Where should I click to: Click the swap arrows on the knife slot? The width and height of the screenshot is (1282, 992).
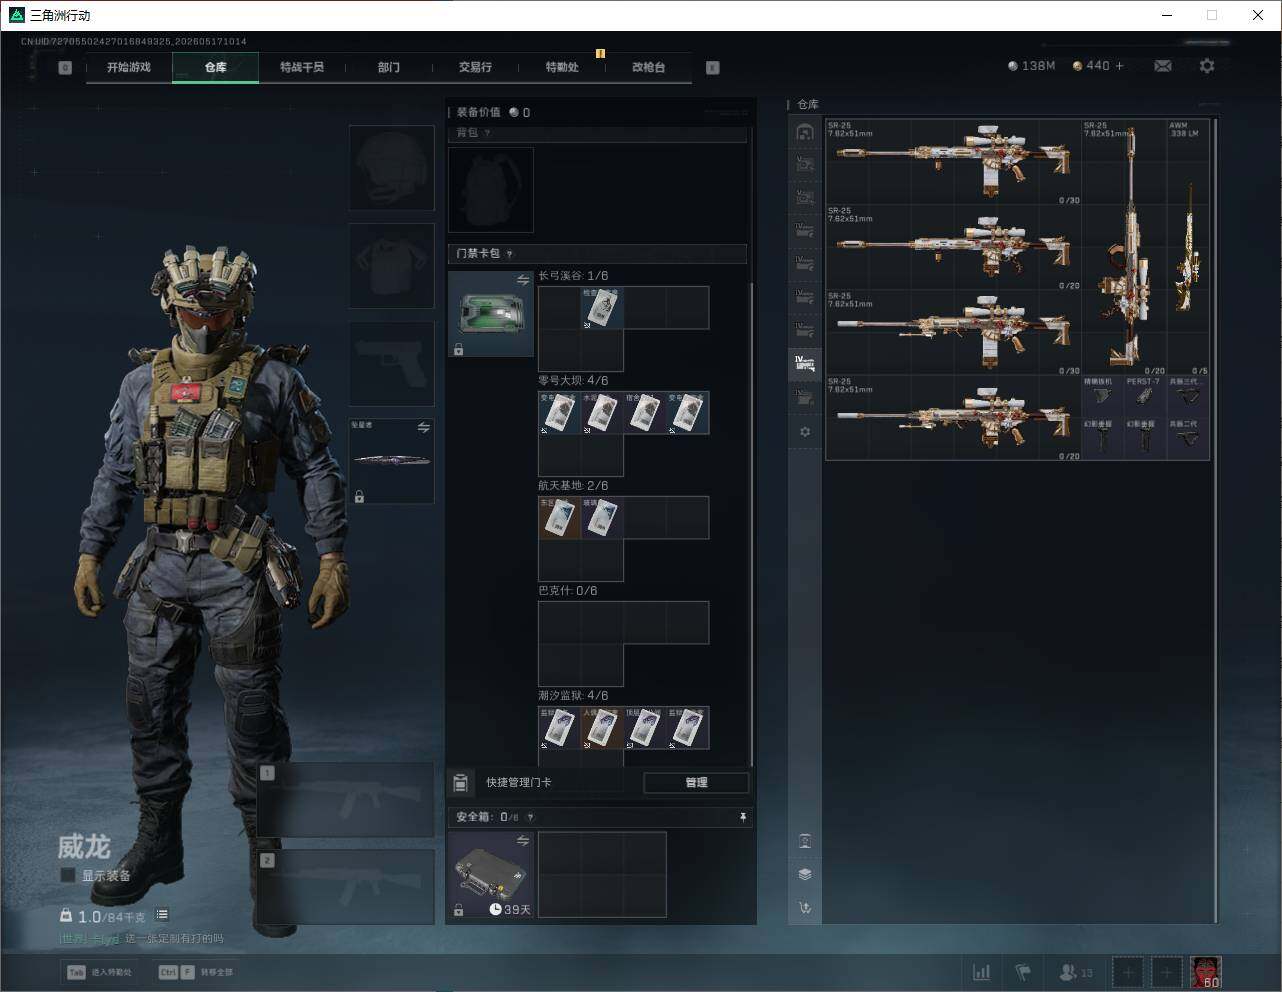pos(423,427)
